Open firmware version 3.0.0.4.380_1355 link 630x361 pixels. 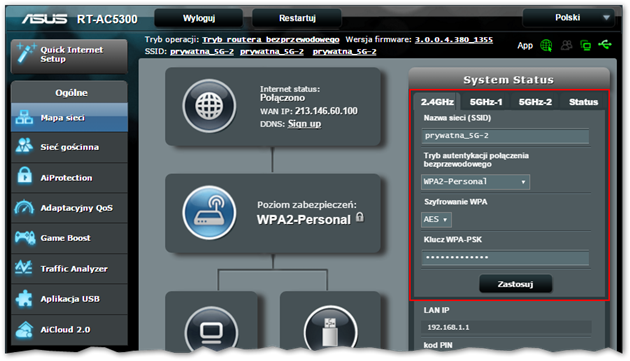pos(454,39)
